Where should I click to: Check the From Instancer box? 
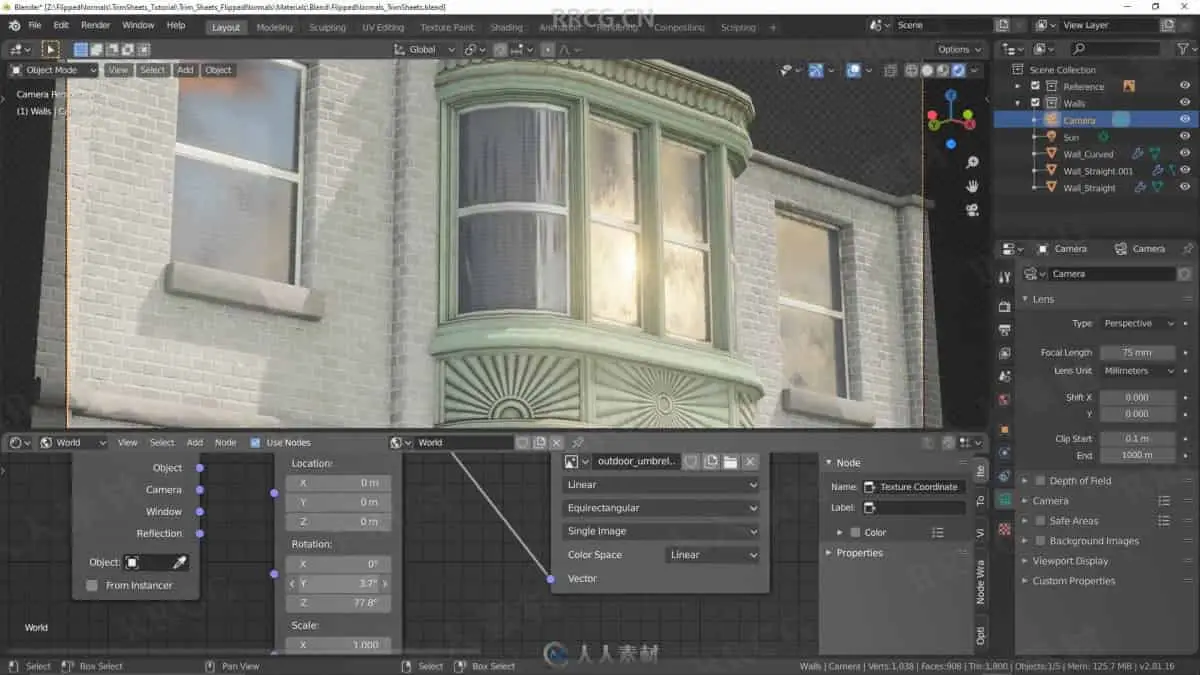tap(92, 585)
